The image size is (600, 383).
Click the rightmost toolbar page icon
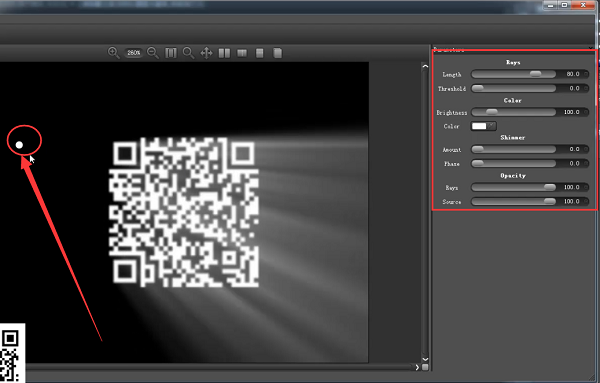pos(278,53)
